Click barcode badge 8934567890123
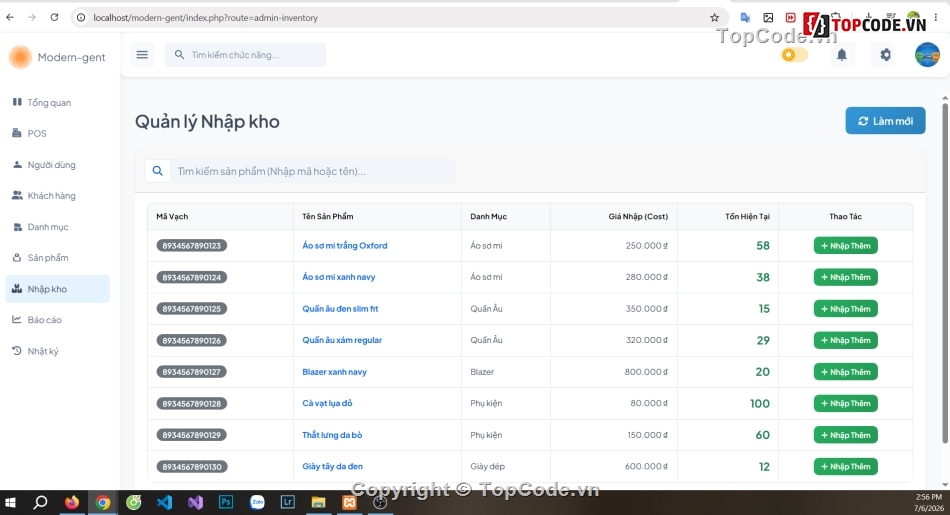 [x=191, y=245]
